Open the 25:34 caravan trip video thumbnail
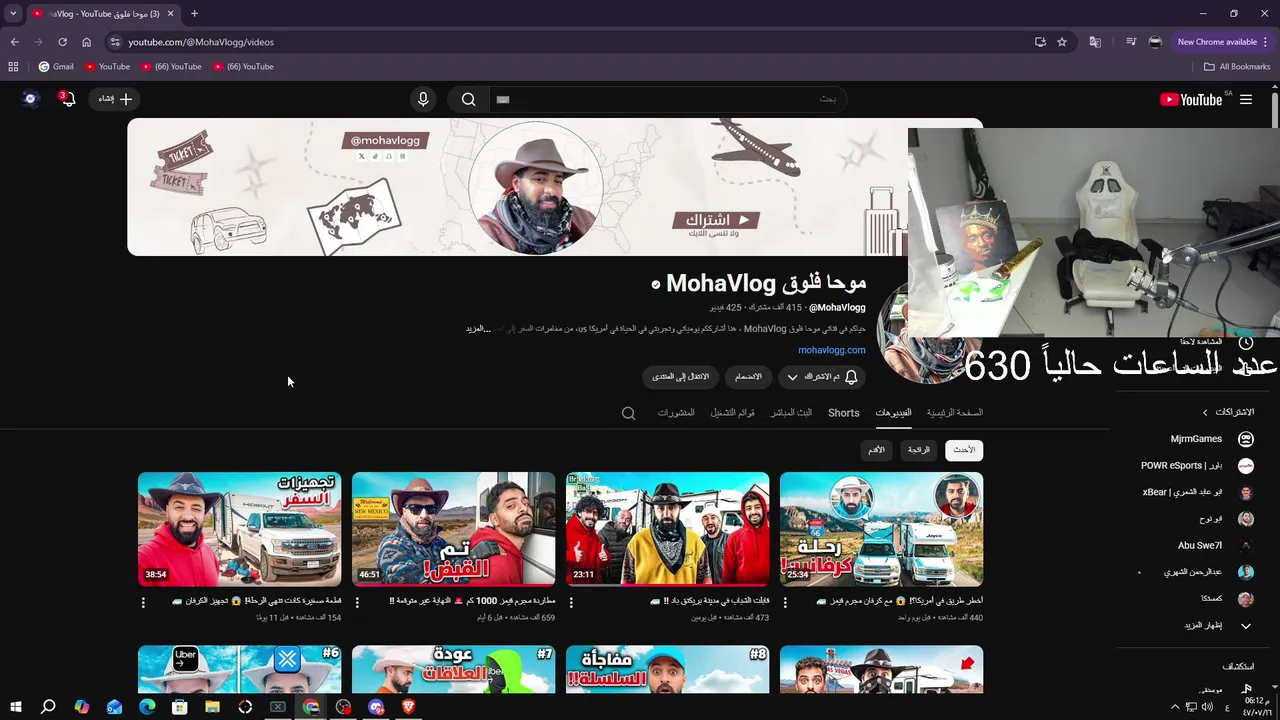 [881, 529]
